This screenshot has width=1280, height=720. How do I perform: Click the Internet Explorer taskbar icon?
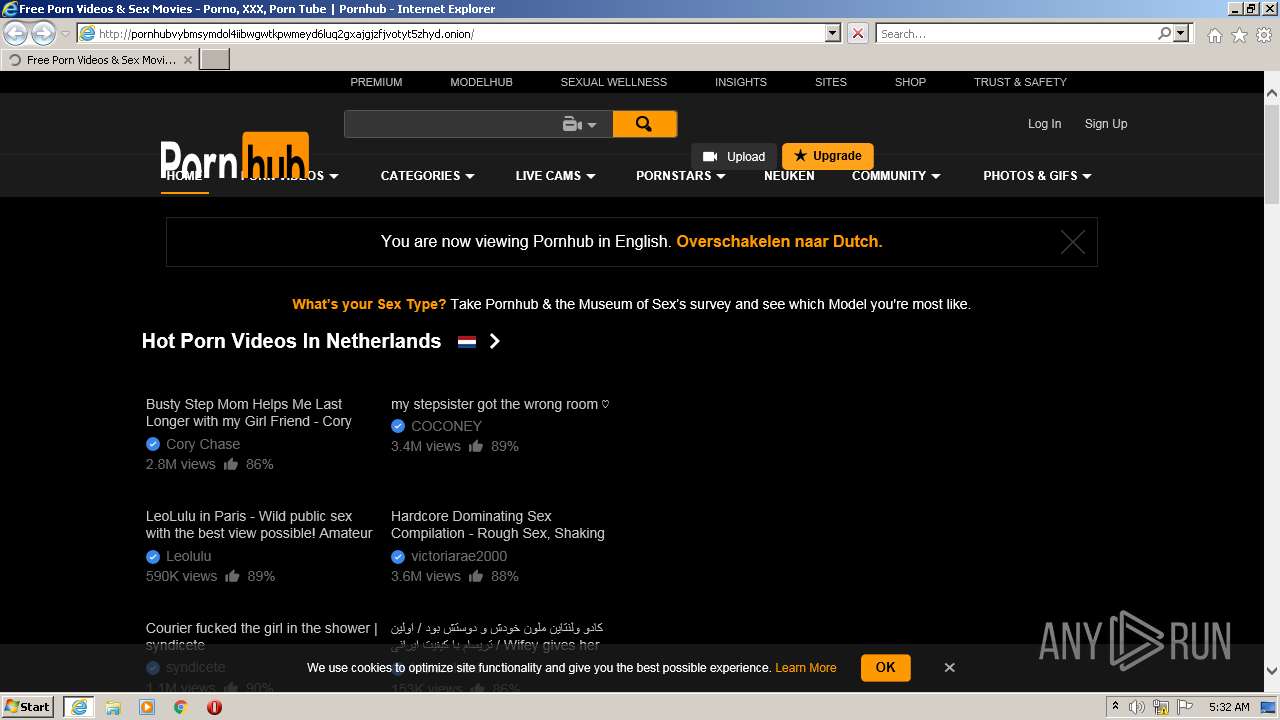coord(78,707)
